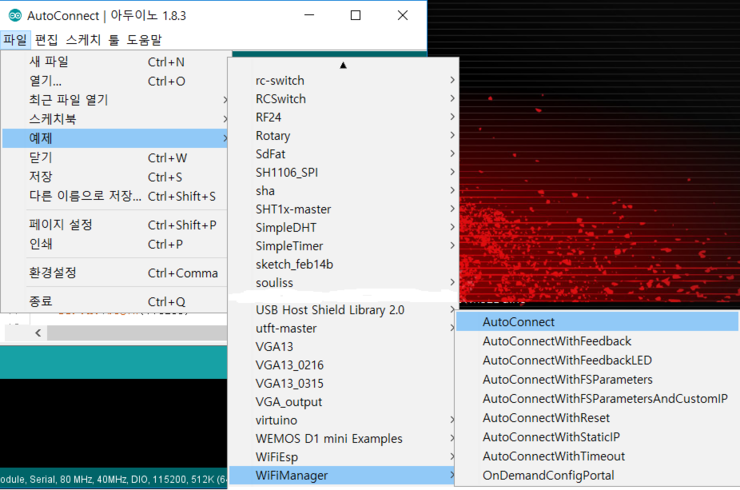
Task: Open the AutoConnect example sketch
Action: click(597, 322)
